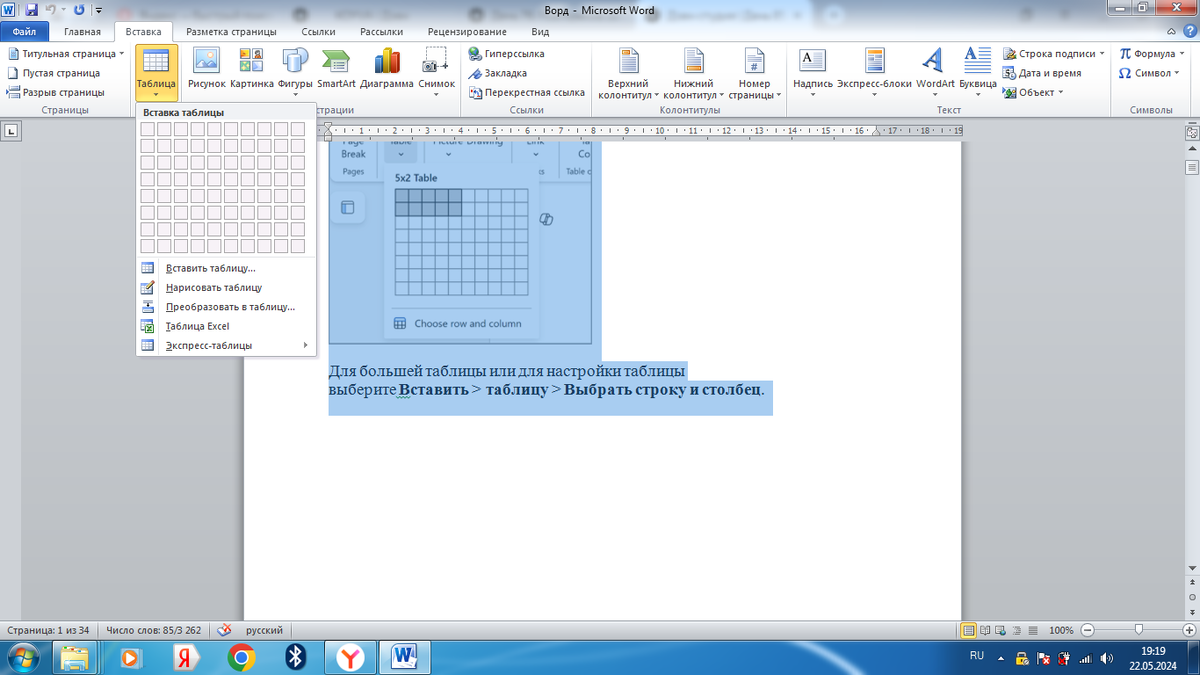The width and height of the screenshot is (1200, 675).
Task: Click the zoom in plus button
Action: pos(1189,631)
